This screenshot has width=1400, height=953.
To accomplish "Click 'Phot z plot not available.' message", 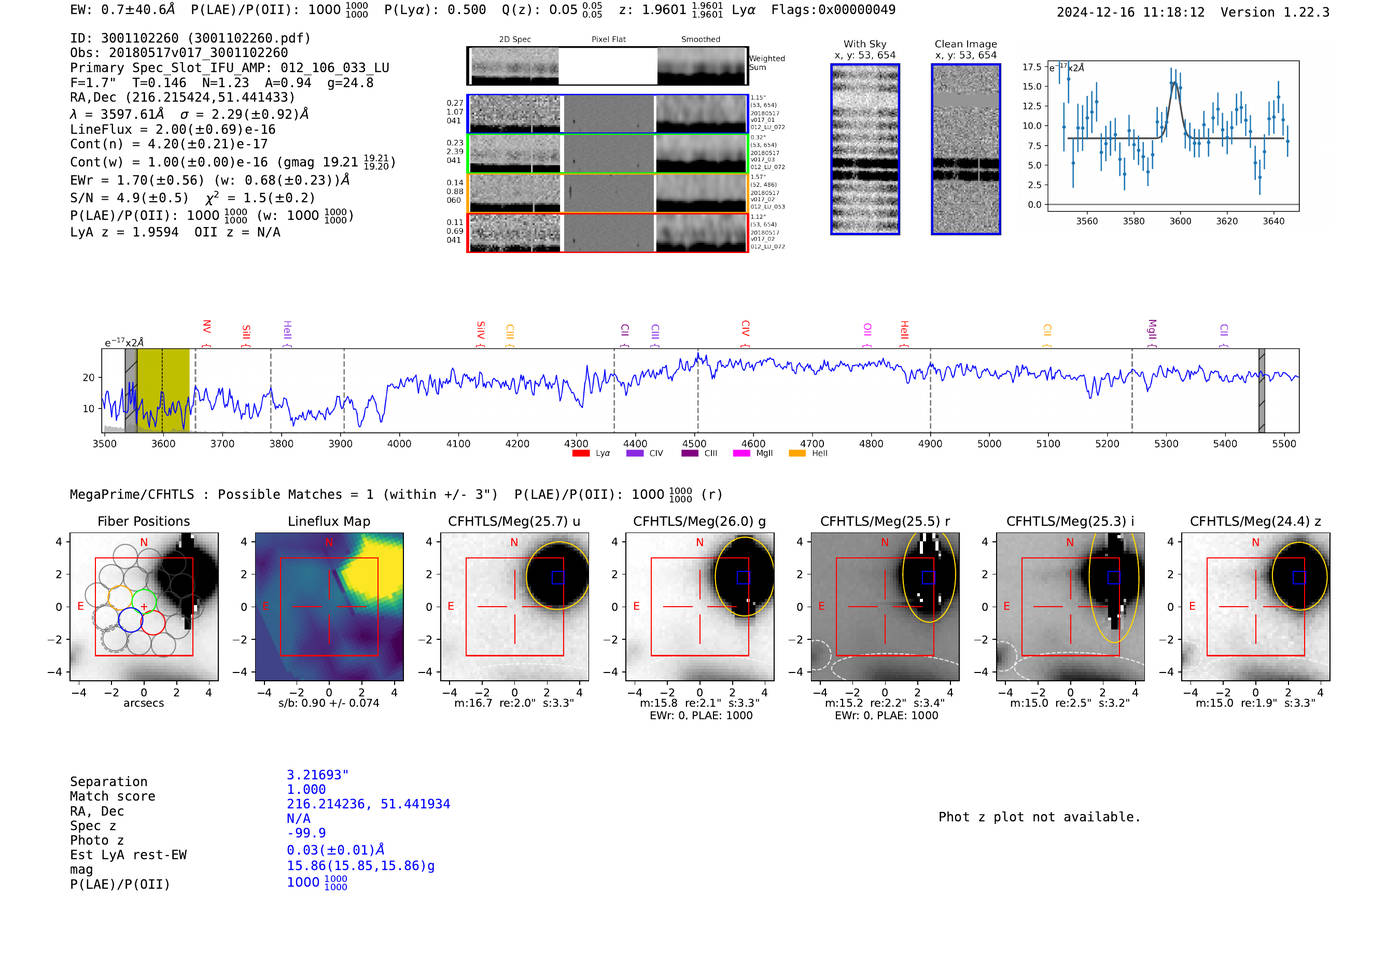I will (1039, 817).
